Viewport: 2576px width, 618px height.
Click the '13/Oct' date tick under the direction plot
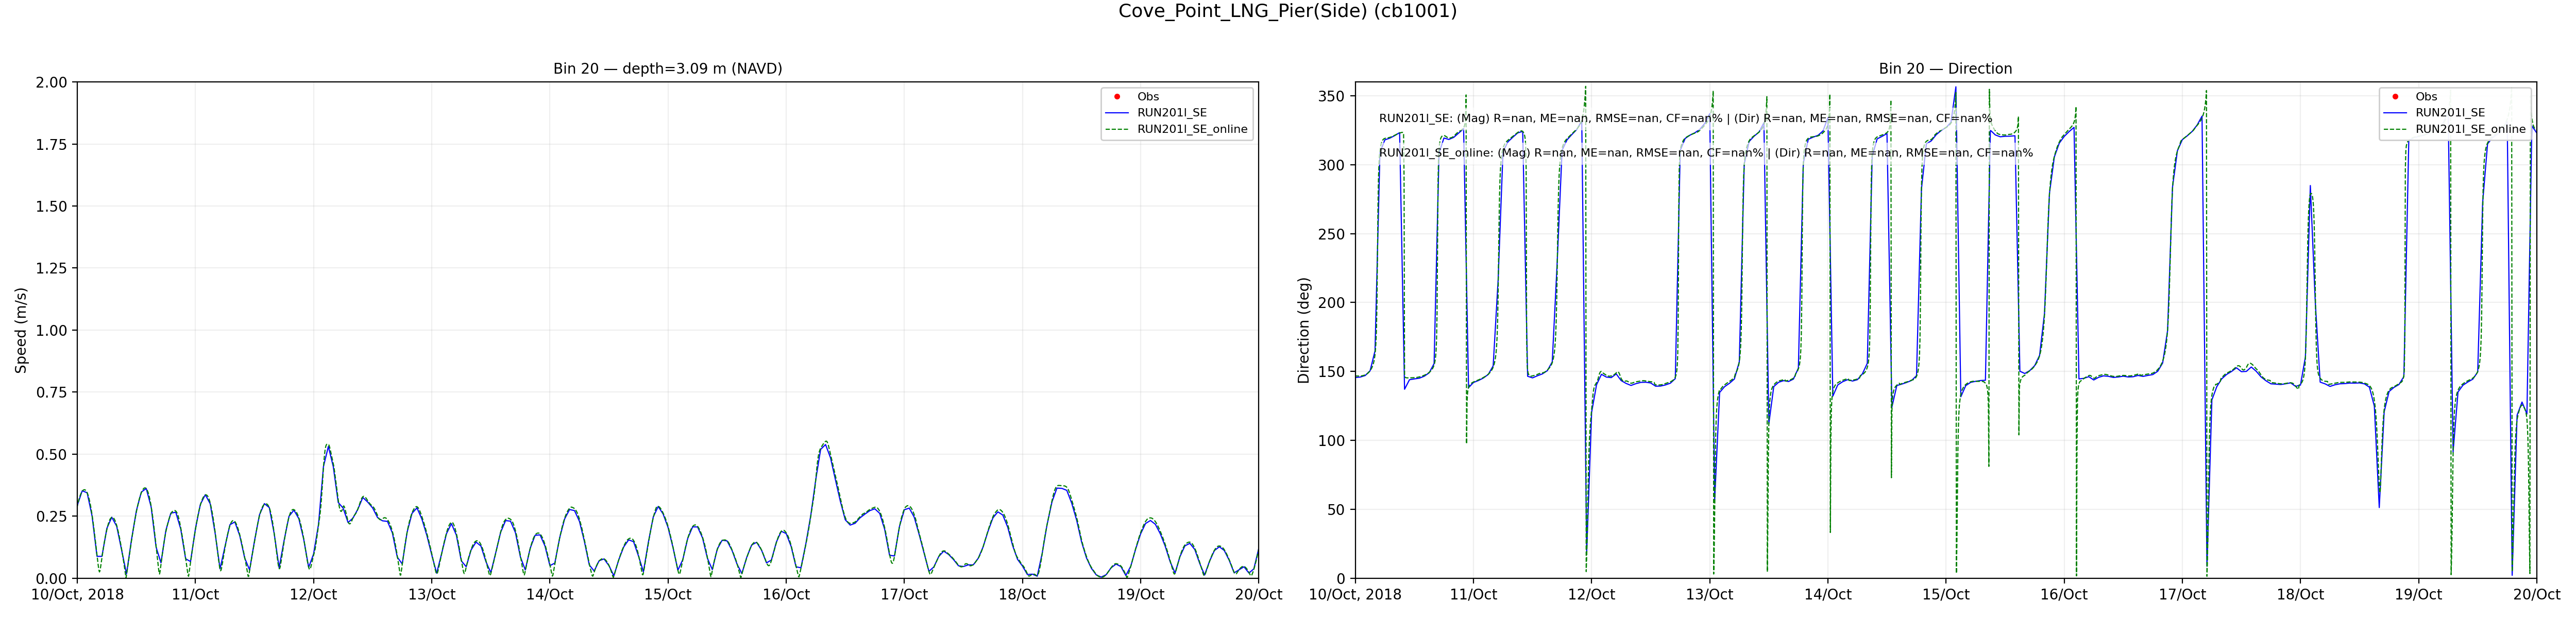tap(1709, 594)
